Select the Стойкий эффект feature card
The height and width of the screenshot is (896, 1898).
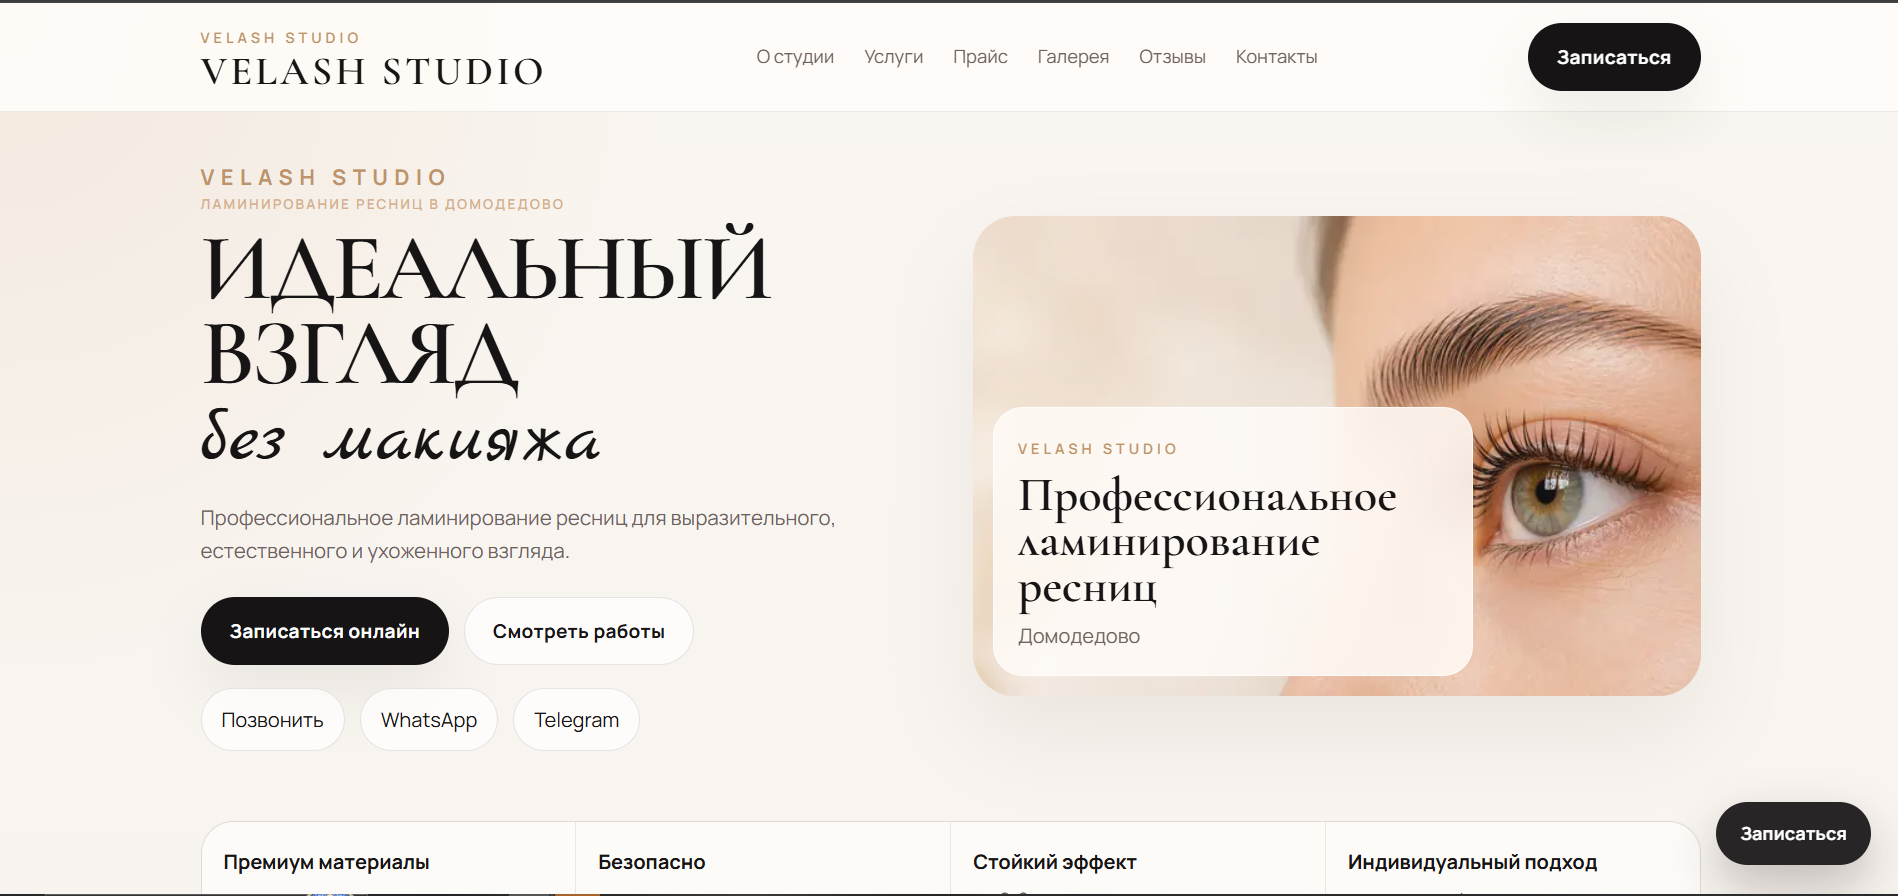pyautogui.click(x=1138, y=859)
